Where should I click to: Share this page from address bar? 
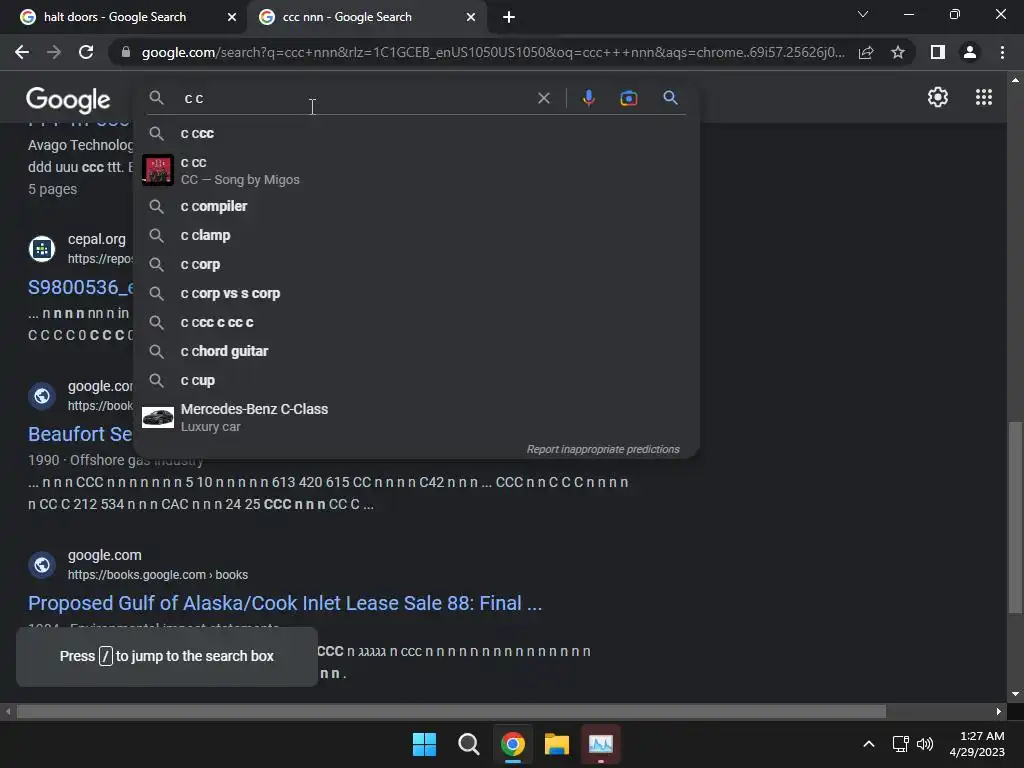pyautogui.click(x=866, y=52)
